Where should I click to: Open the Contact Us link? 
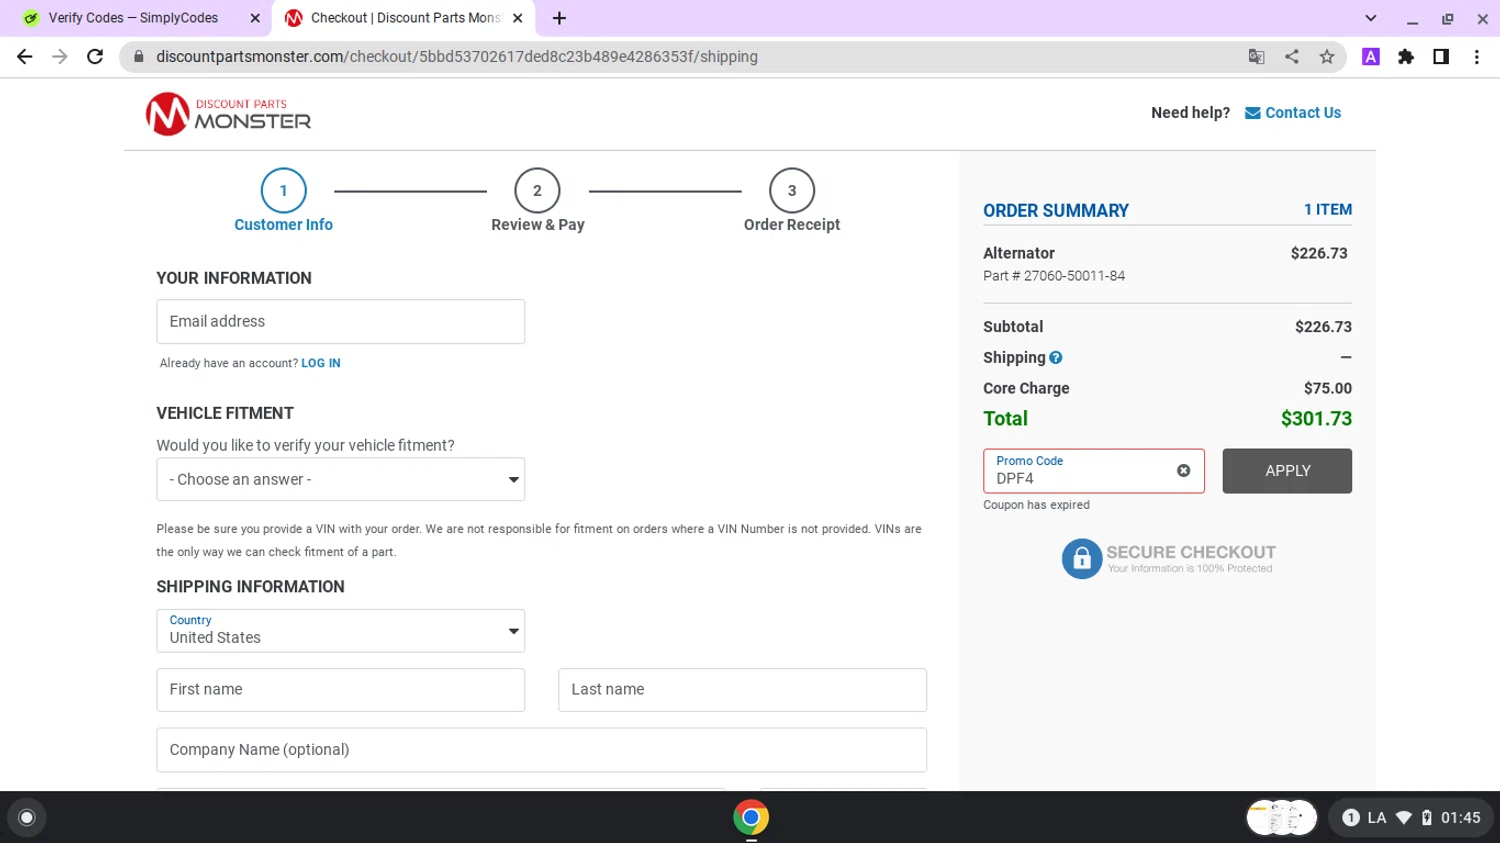pyautogui.click(x=1303, y=113)
